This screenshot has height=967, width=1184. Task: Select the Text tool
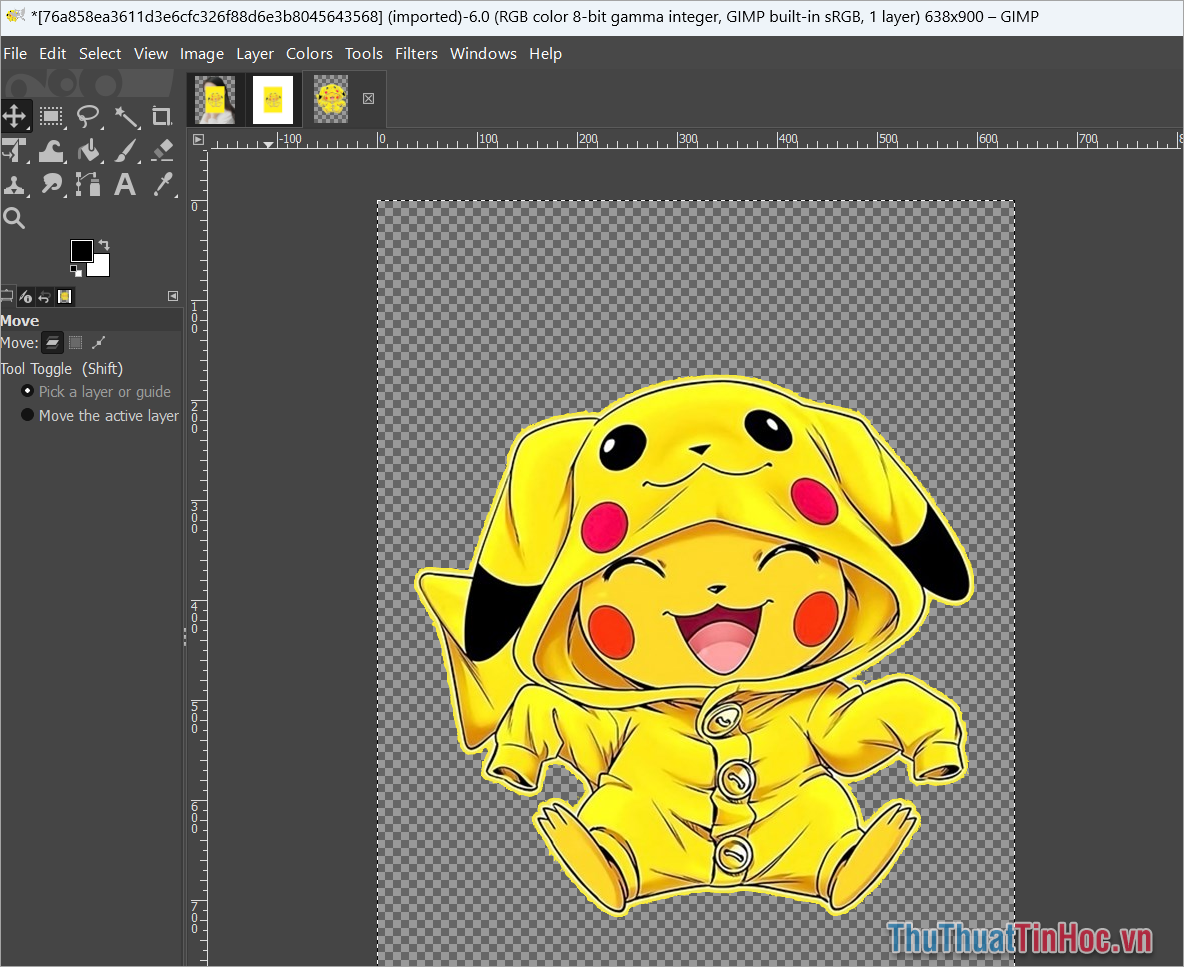coord(125,184)
